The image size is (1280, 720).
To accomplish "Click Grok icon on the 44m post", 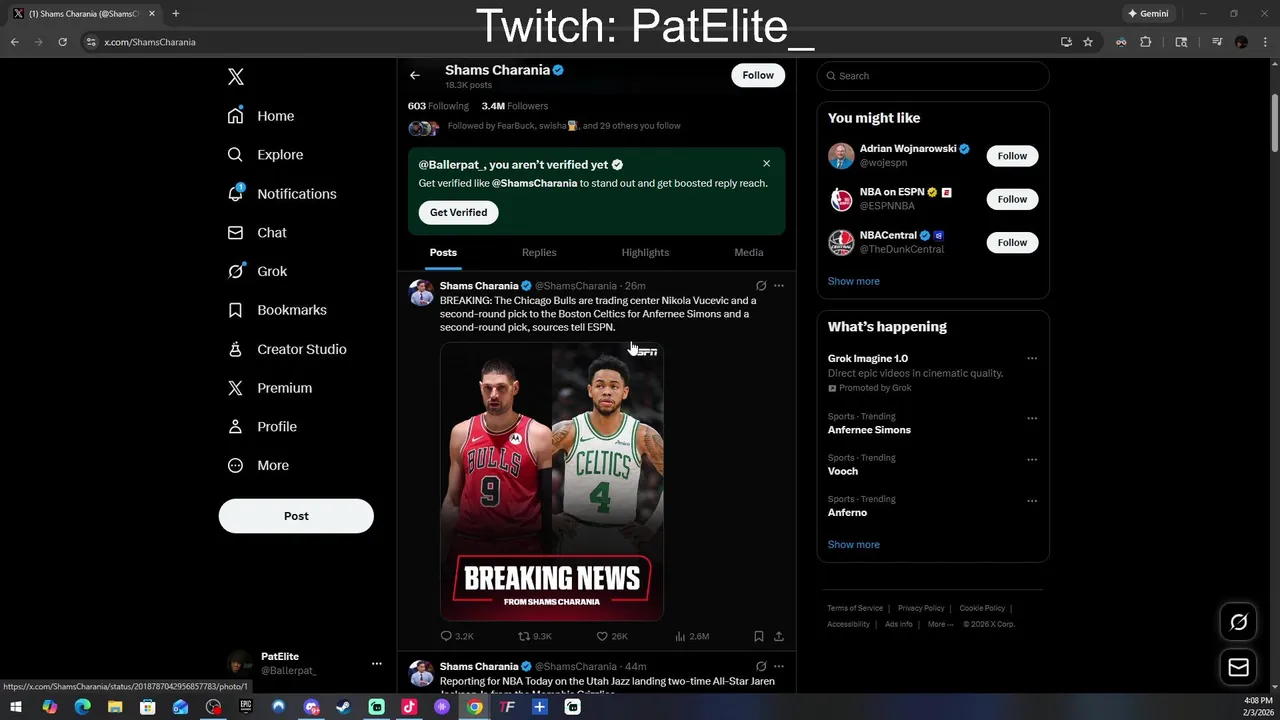I will pyautogui.click(x=761, y=667).
